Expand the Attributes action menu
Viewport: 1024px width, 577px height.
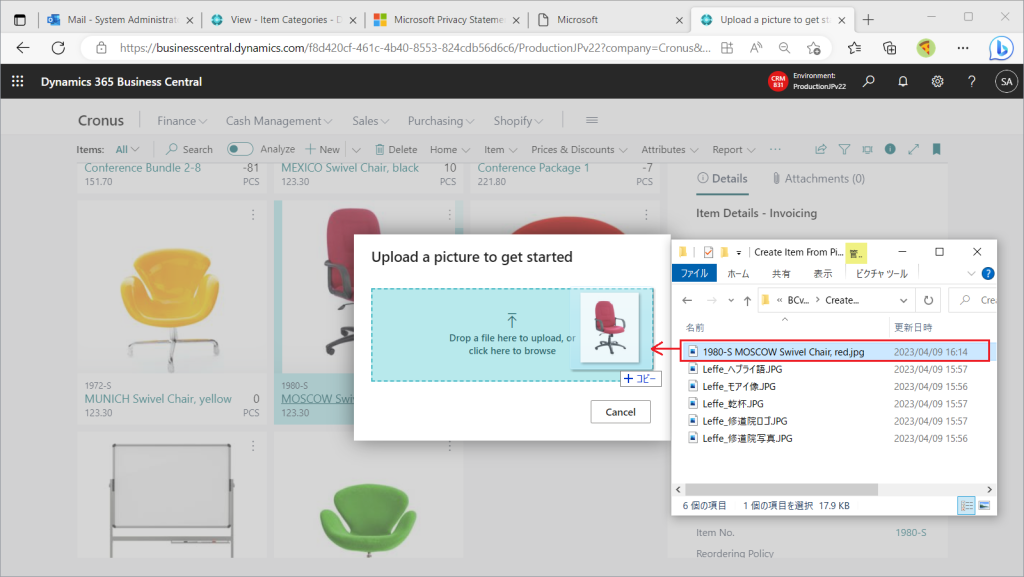point(669,149)
